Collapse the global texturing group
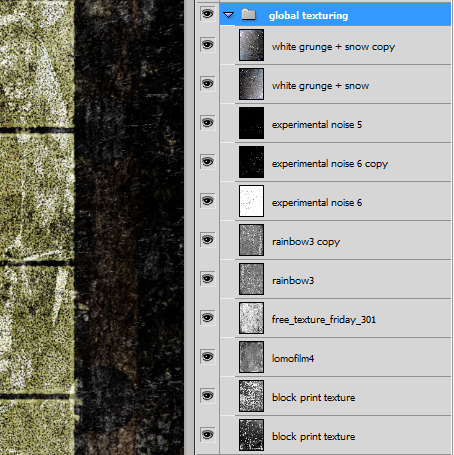The image size is (454, 455). (x=228, y=15)
